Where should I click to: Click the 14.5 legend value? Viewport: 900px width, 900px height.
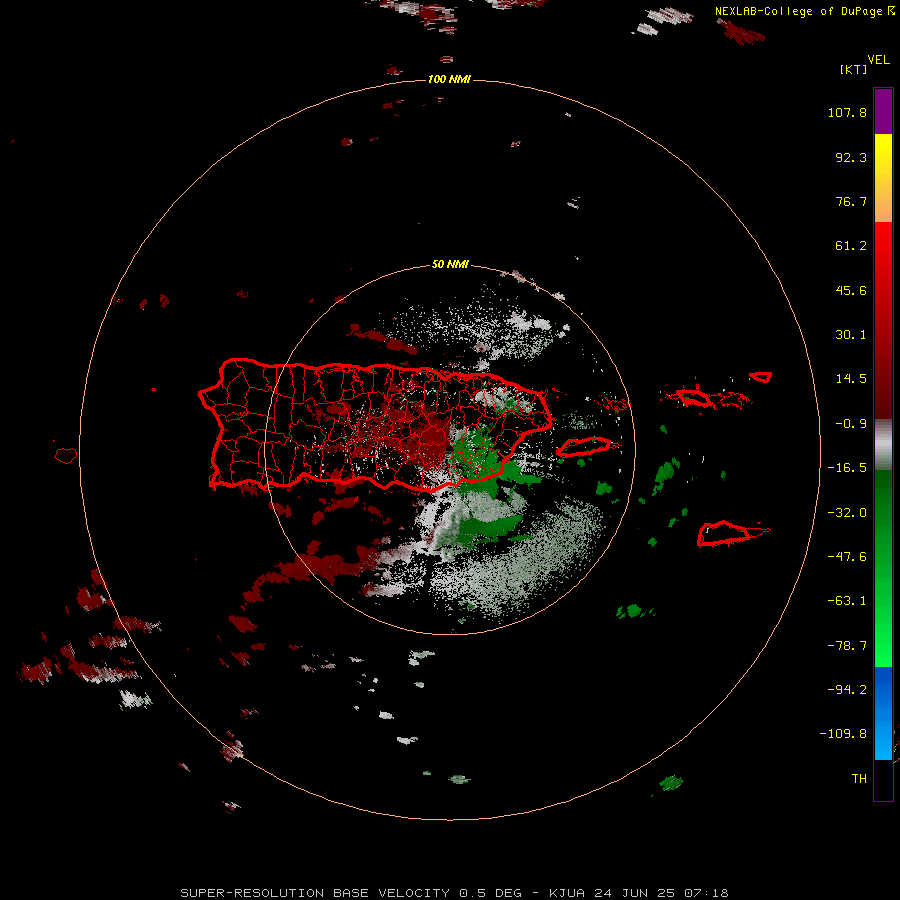pyautogui.click(x=851, y=379)
